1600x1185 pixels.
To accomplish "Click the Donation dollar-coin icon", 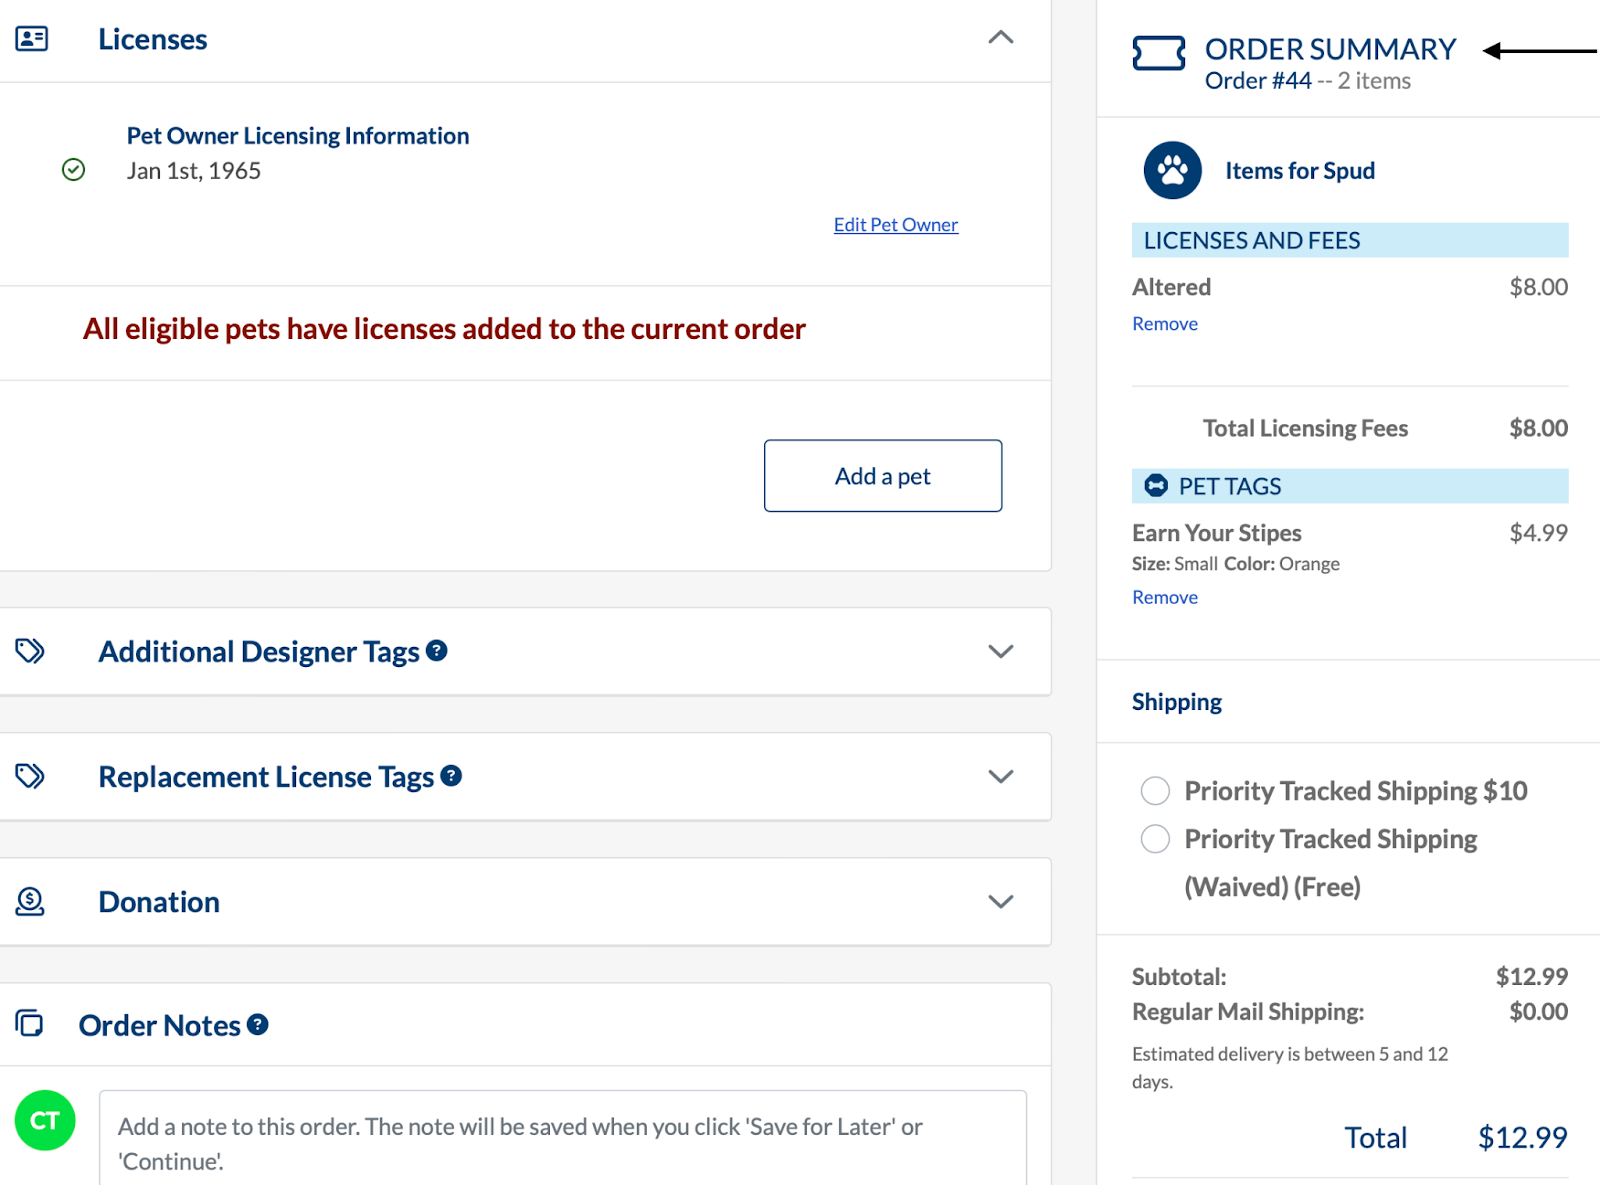I will pos(29,901).
